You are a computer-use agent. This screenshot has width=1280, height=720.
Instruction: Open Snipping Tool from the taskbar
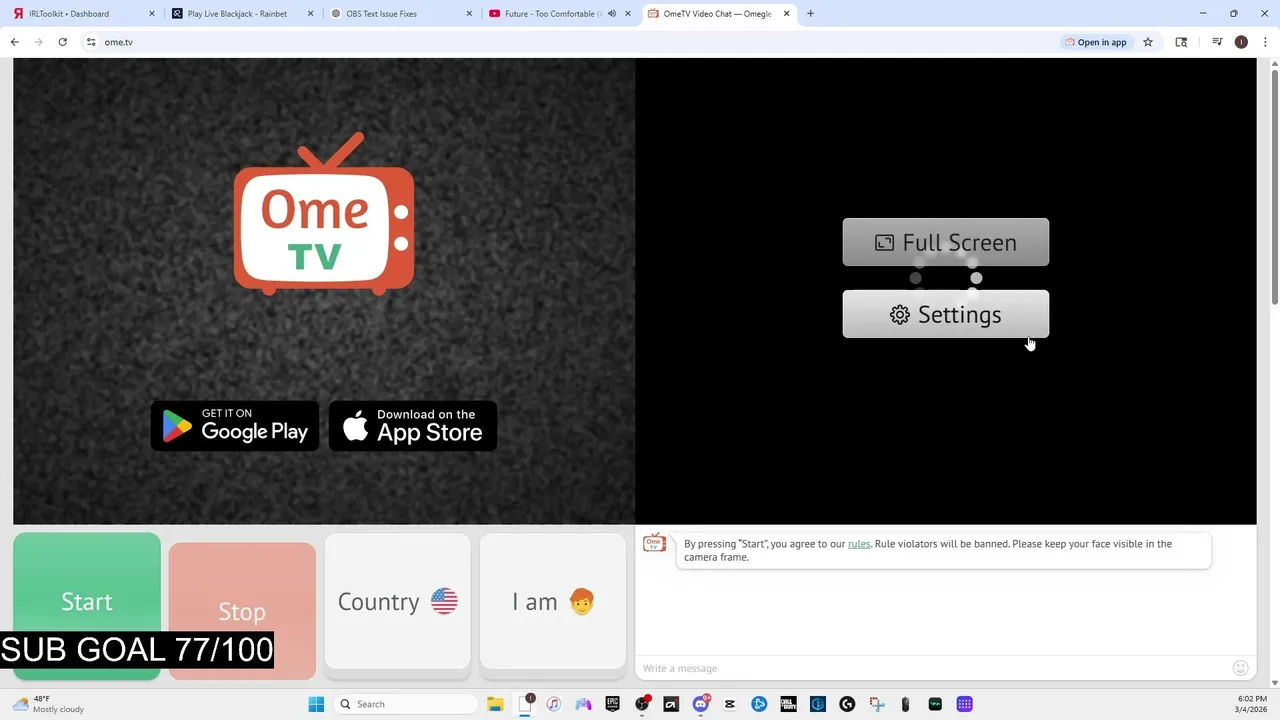[x=877, y=704]
